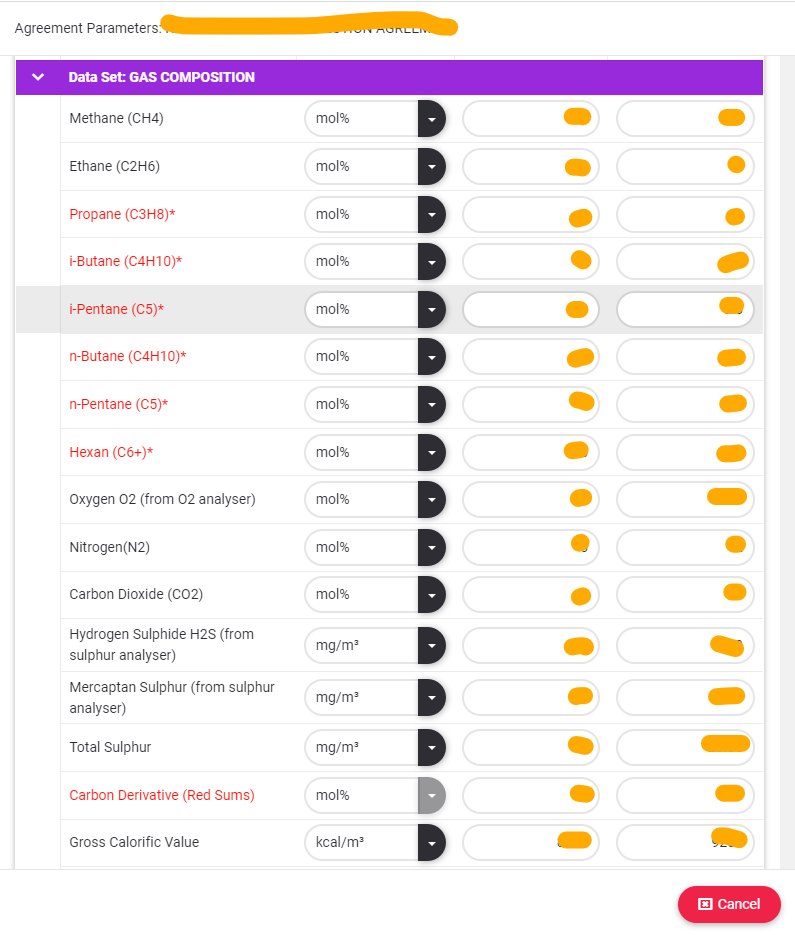Expand the Propane (C3H8) unit dropdown arrow
Viewport: 795px width, 935px height.
(431, 214)
